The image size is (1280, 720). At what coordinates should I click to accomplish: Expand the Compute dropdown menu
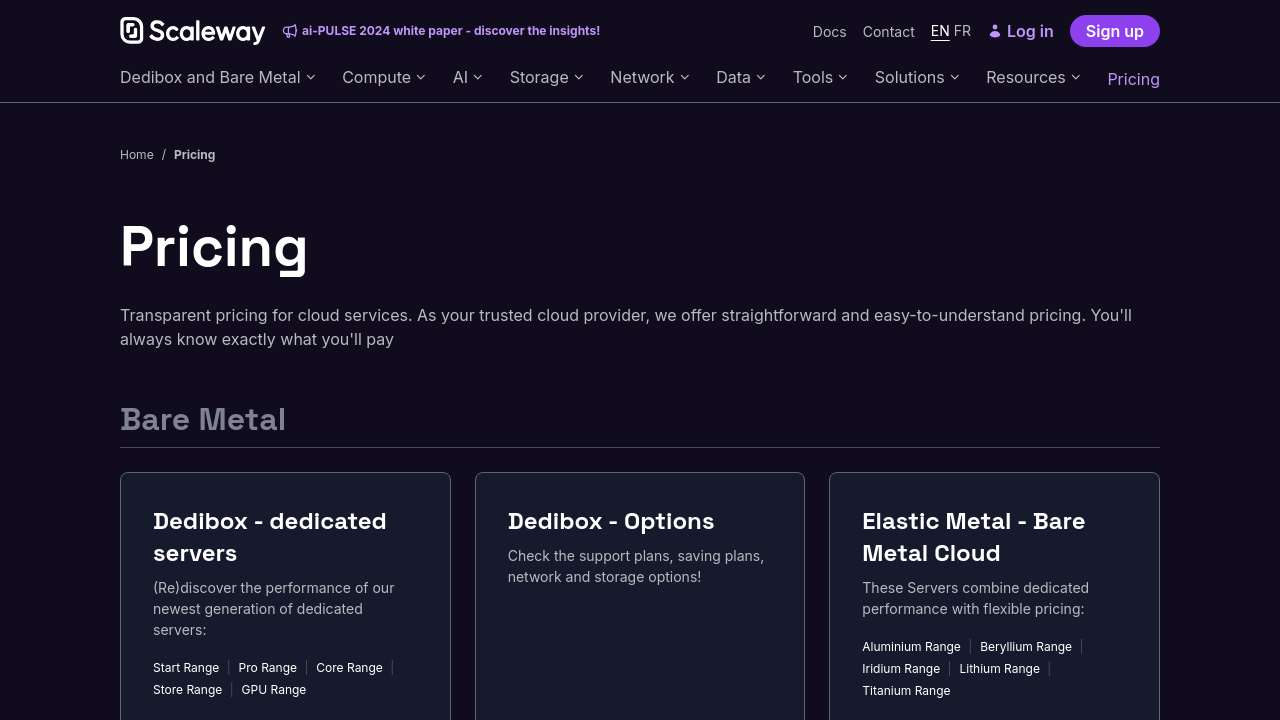(x=383, y=78)
